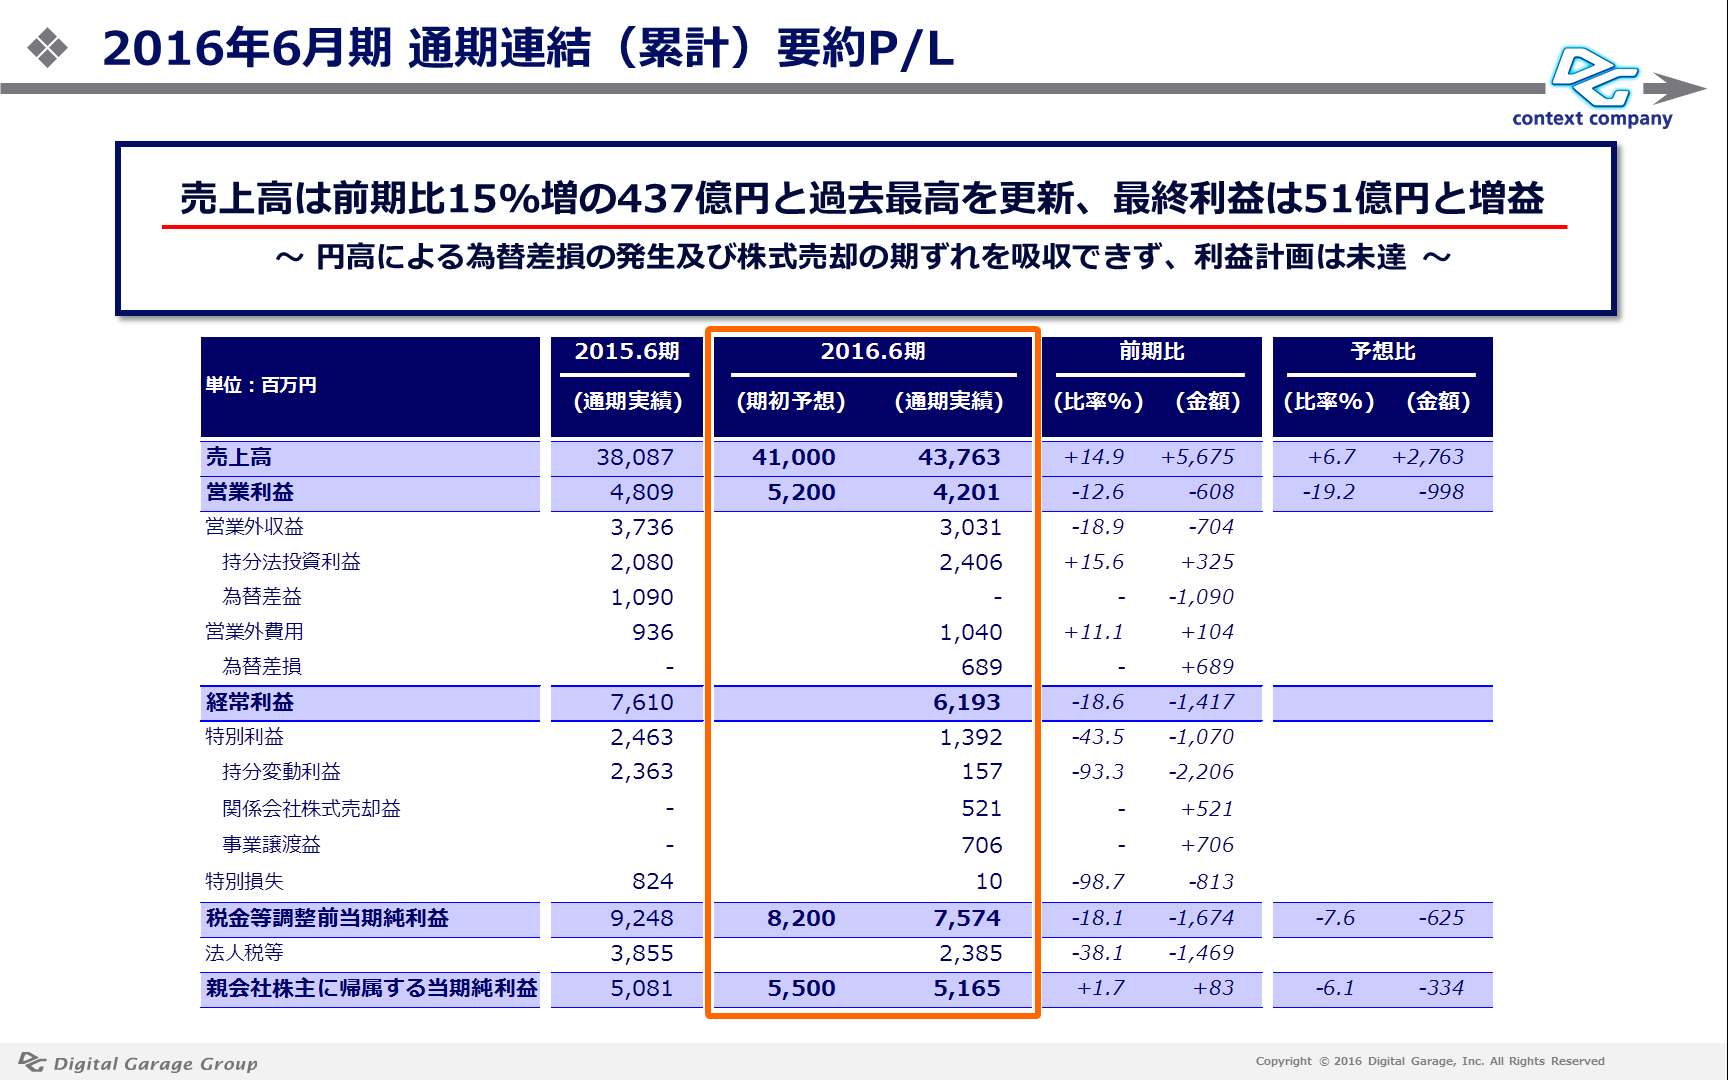Click the +706 amount change value
Image resolution: width=1728 pixels, height=1080 pixels.
(x=1207, y=845)
